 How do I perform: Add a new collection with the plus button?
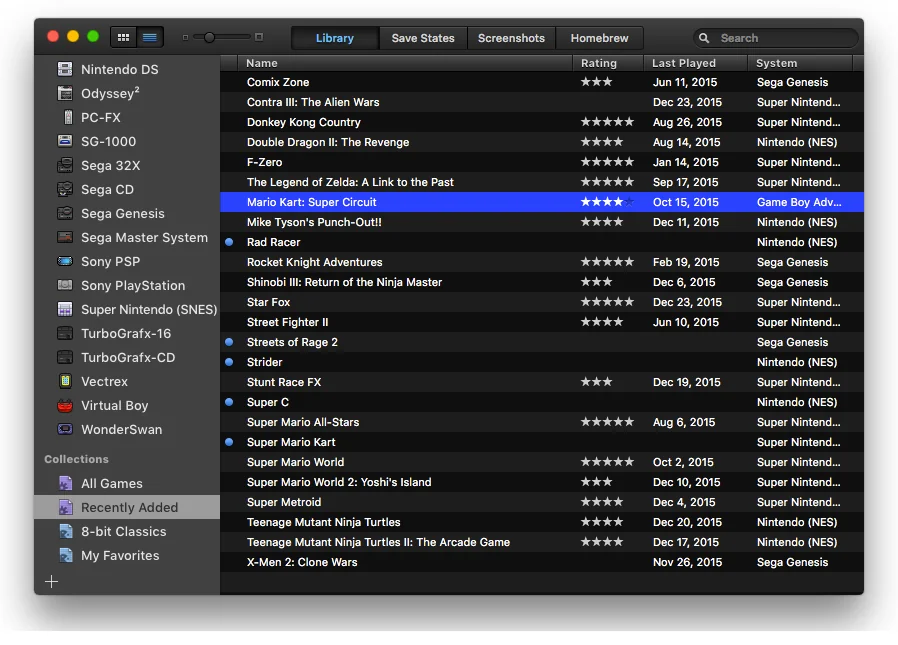point(51,581)
